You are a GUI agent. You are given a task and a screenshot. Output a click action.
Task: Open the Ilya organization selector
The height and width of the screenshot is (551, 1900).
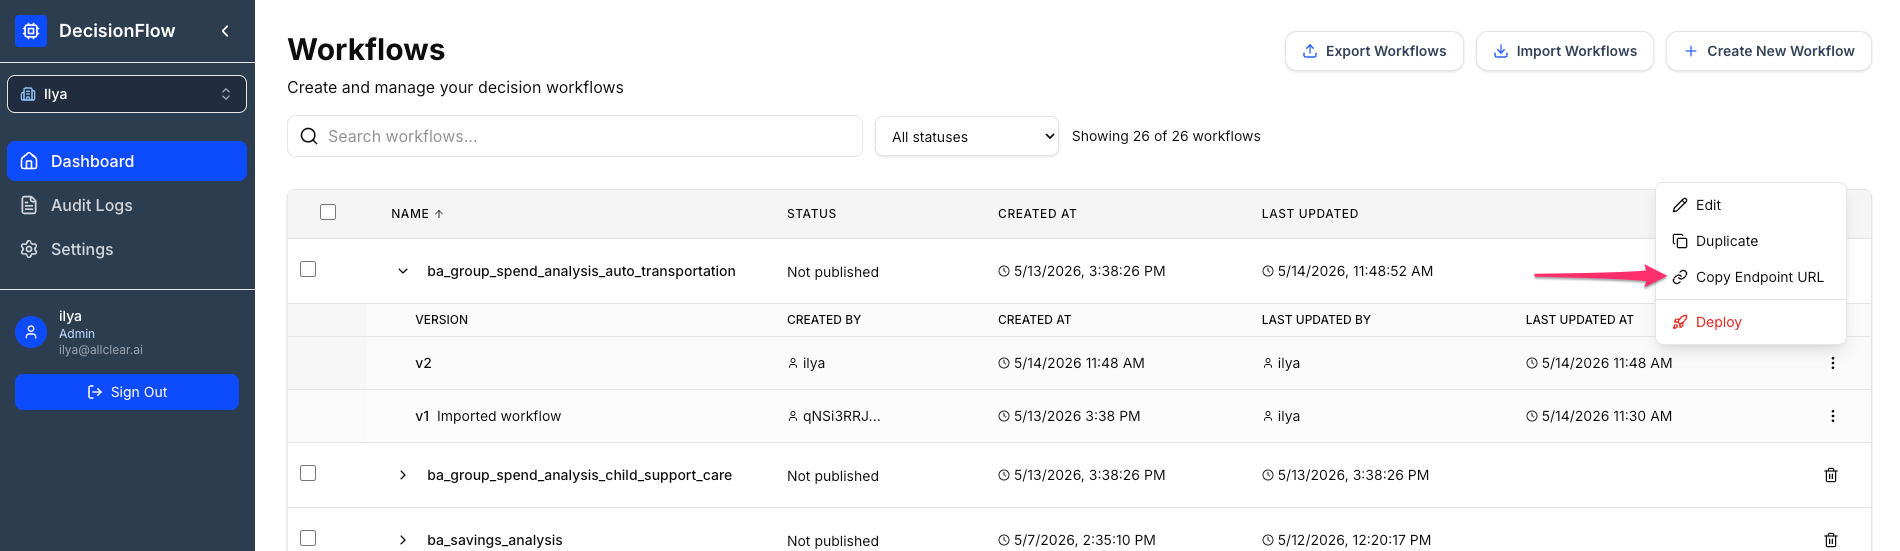(127, 94)
